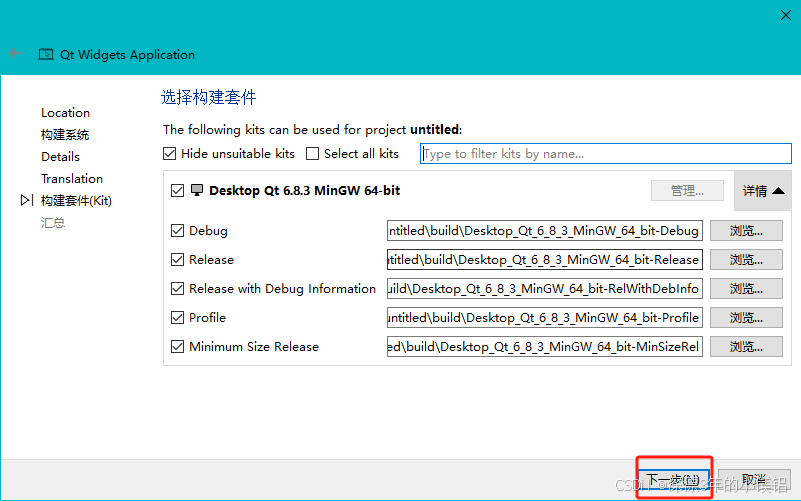801x501 pixels.
Task: Browse for the Release build directory
Action: click(x=746, y=259)
